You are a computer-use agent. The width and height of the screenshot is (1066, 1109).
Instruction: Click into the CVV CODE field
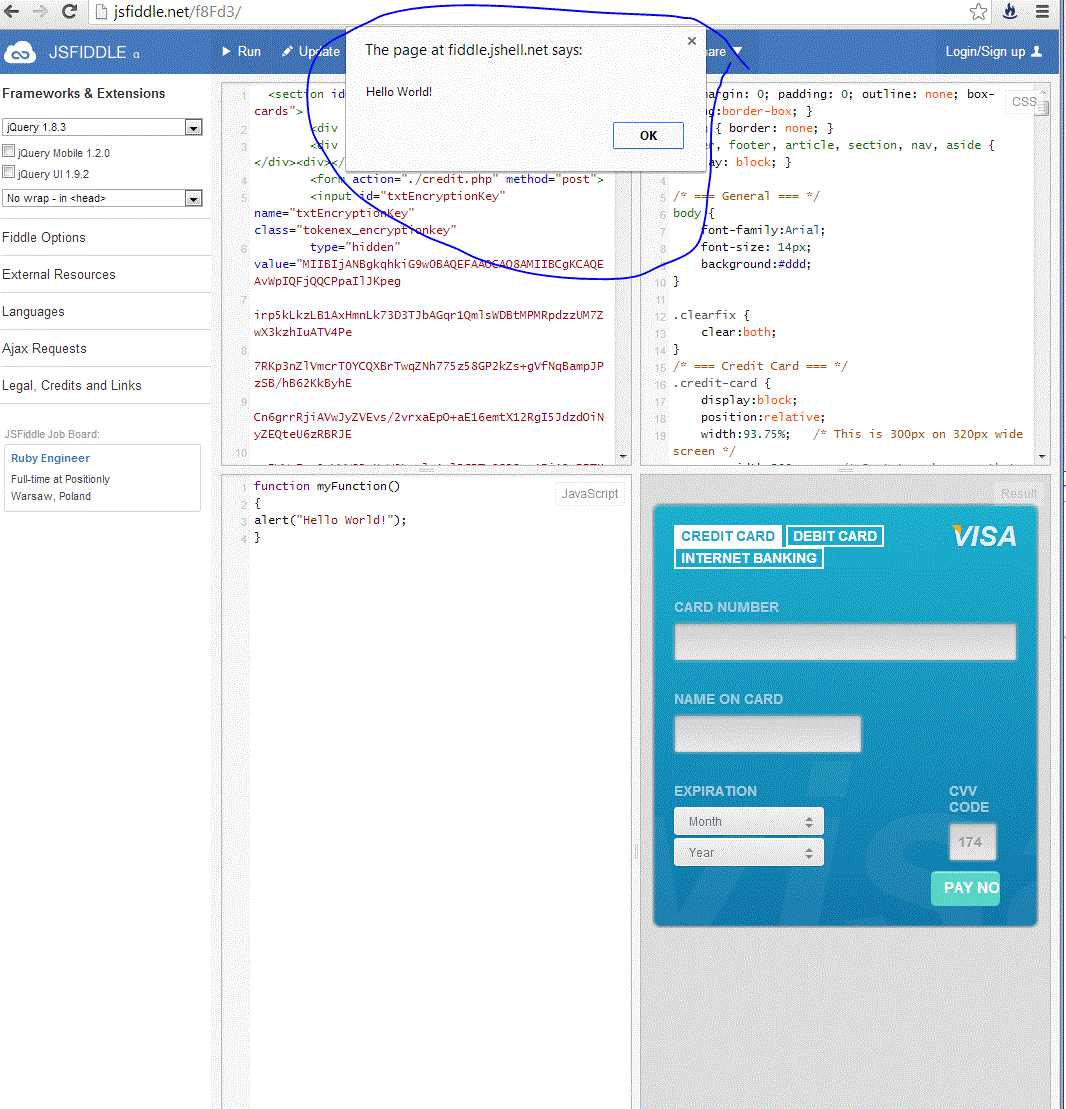972,842
